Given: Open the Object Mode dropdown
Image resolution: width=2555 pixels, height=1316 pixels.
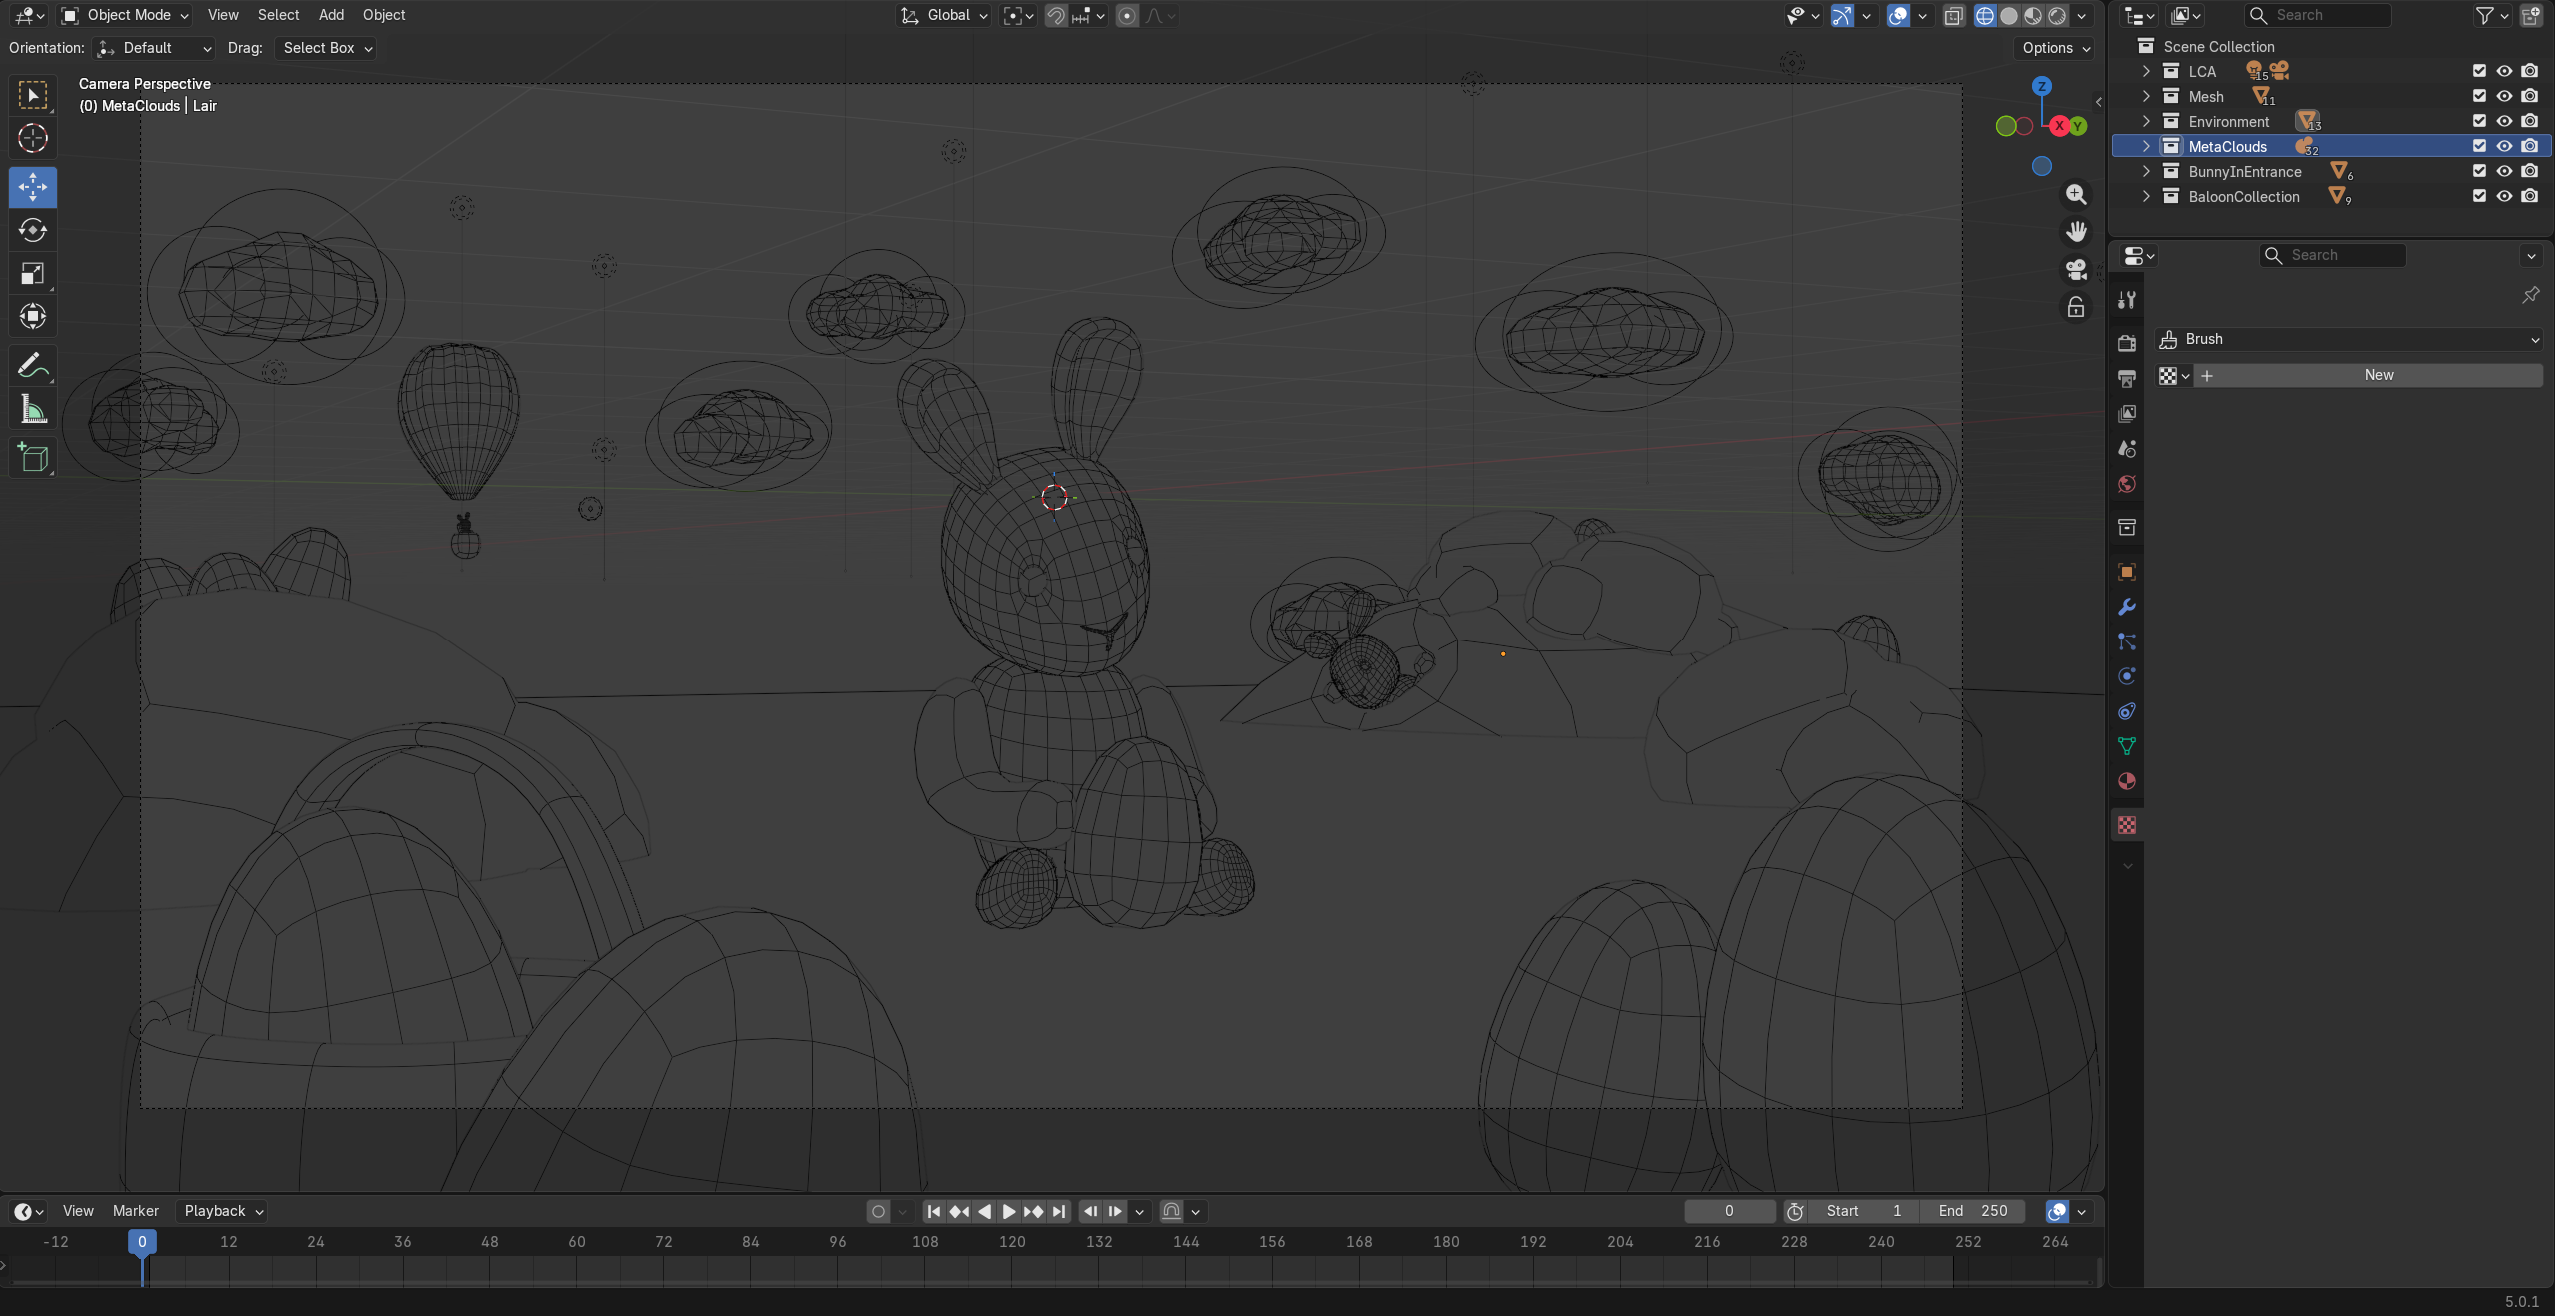Looking at the screenshot, I should (125, 15).
